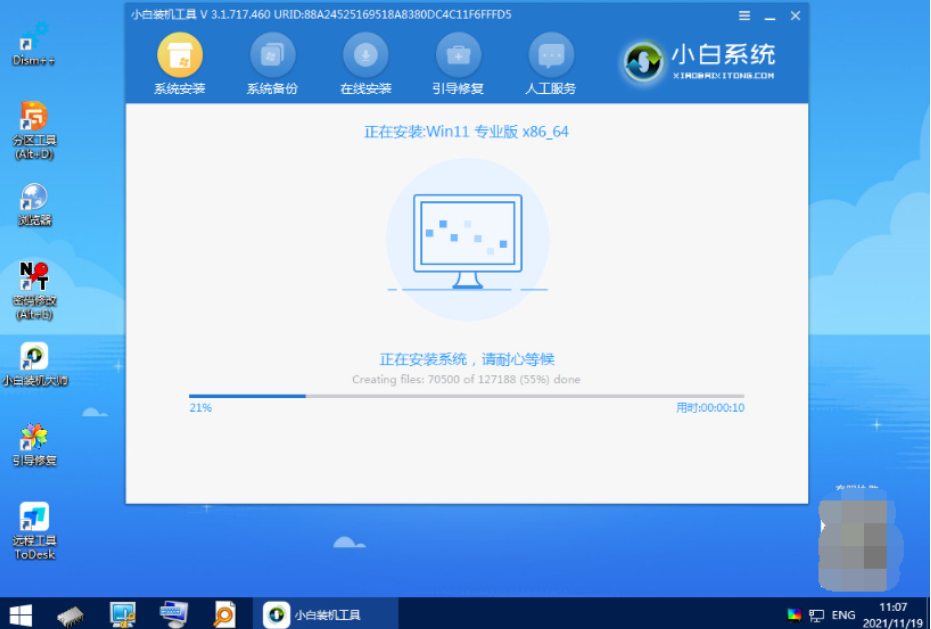Minimize the 小白装机工具 window
The height and width of the screenshot is (629, 931).
770,16
